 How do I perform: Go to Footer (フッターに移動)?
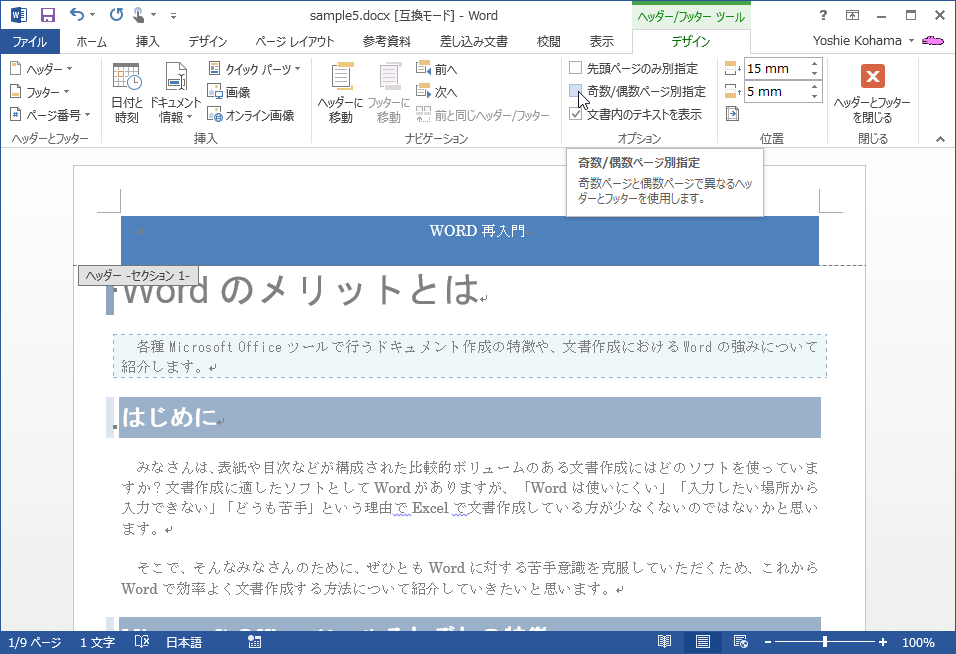point(388,93)
